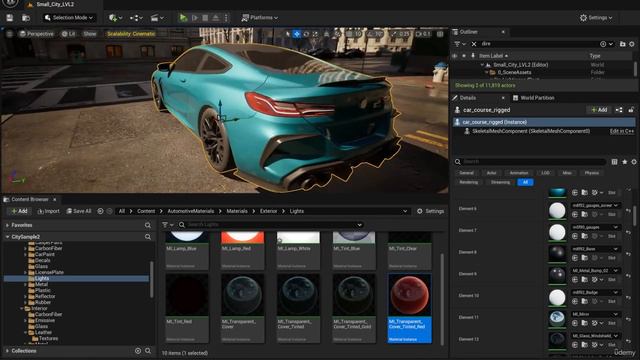Image resolution: width=640 pixels, height=360 pixels.
Task: Select the translate gizmo tool in viewport
Action: [297, 34]
